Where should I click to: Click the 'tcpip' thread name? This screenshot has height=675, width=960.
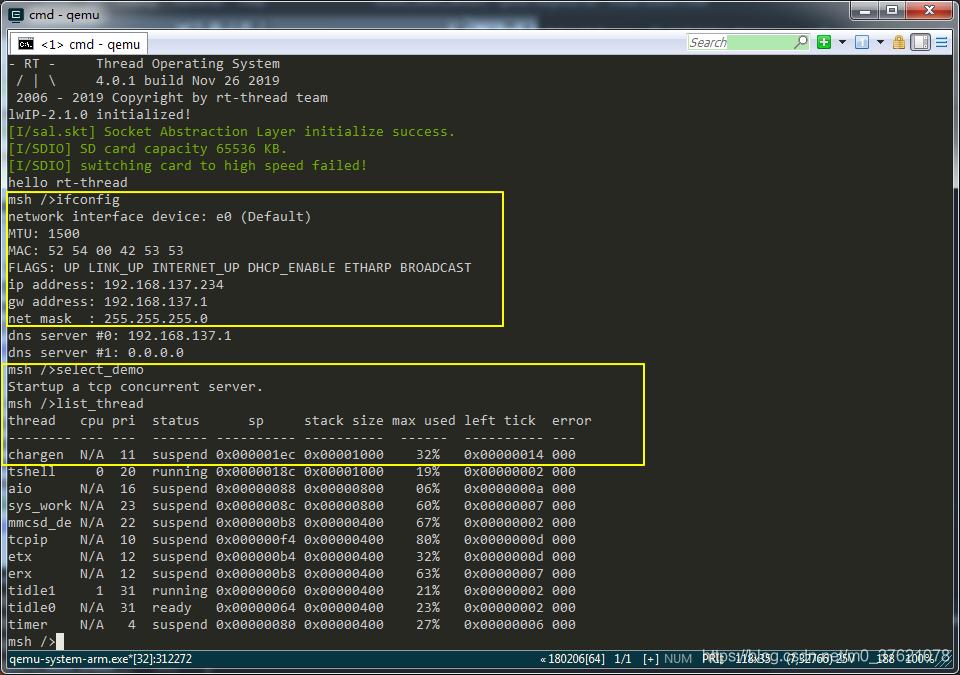pyautogui.click(x=28, y=540)
